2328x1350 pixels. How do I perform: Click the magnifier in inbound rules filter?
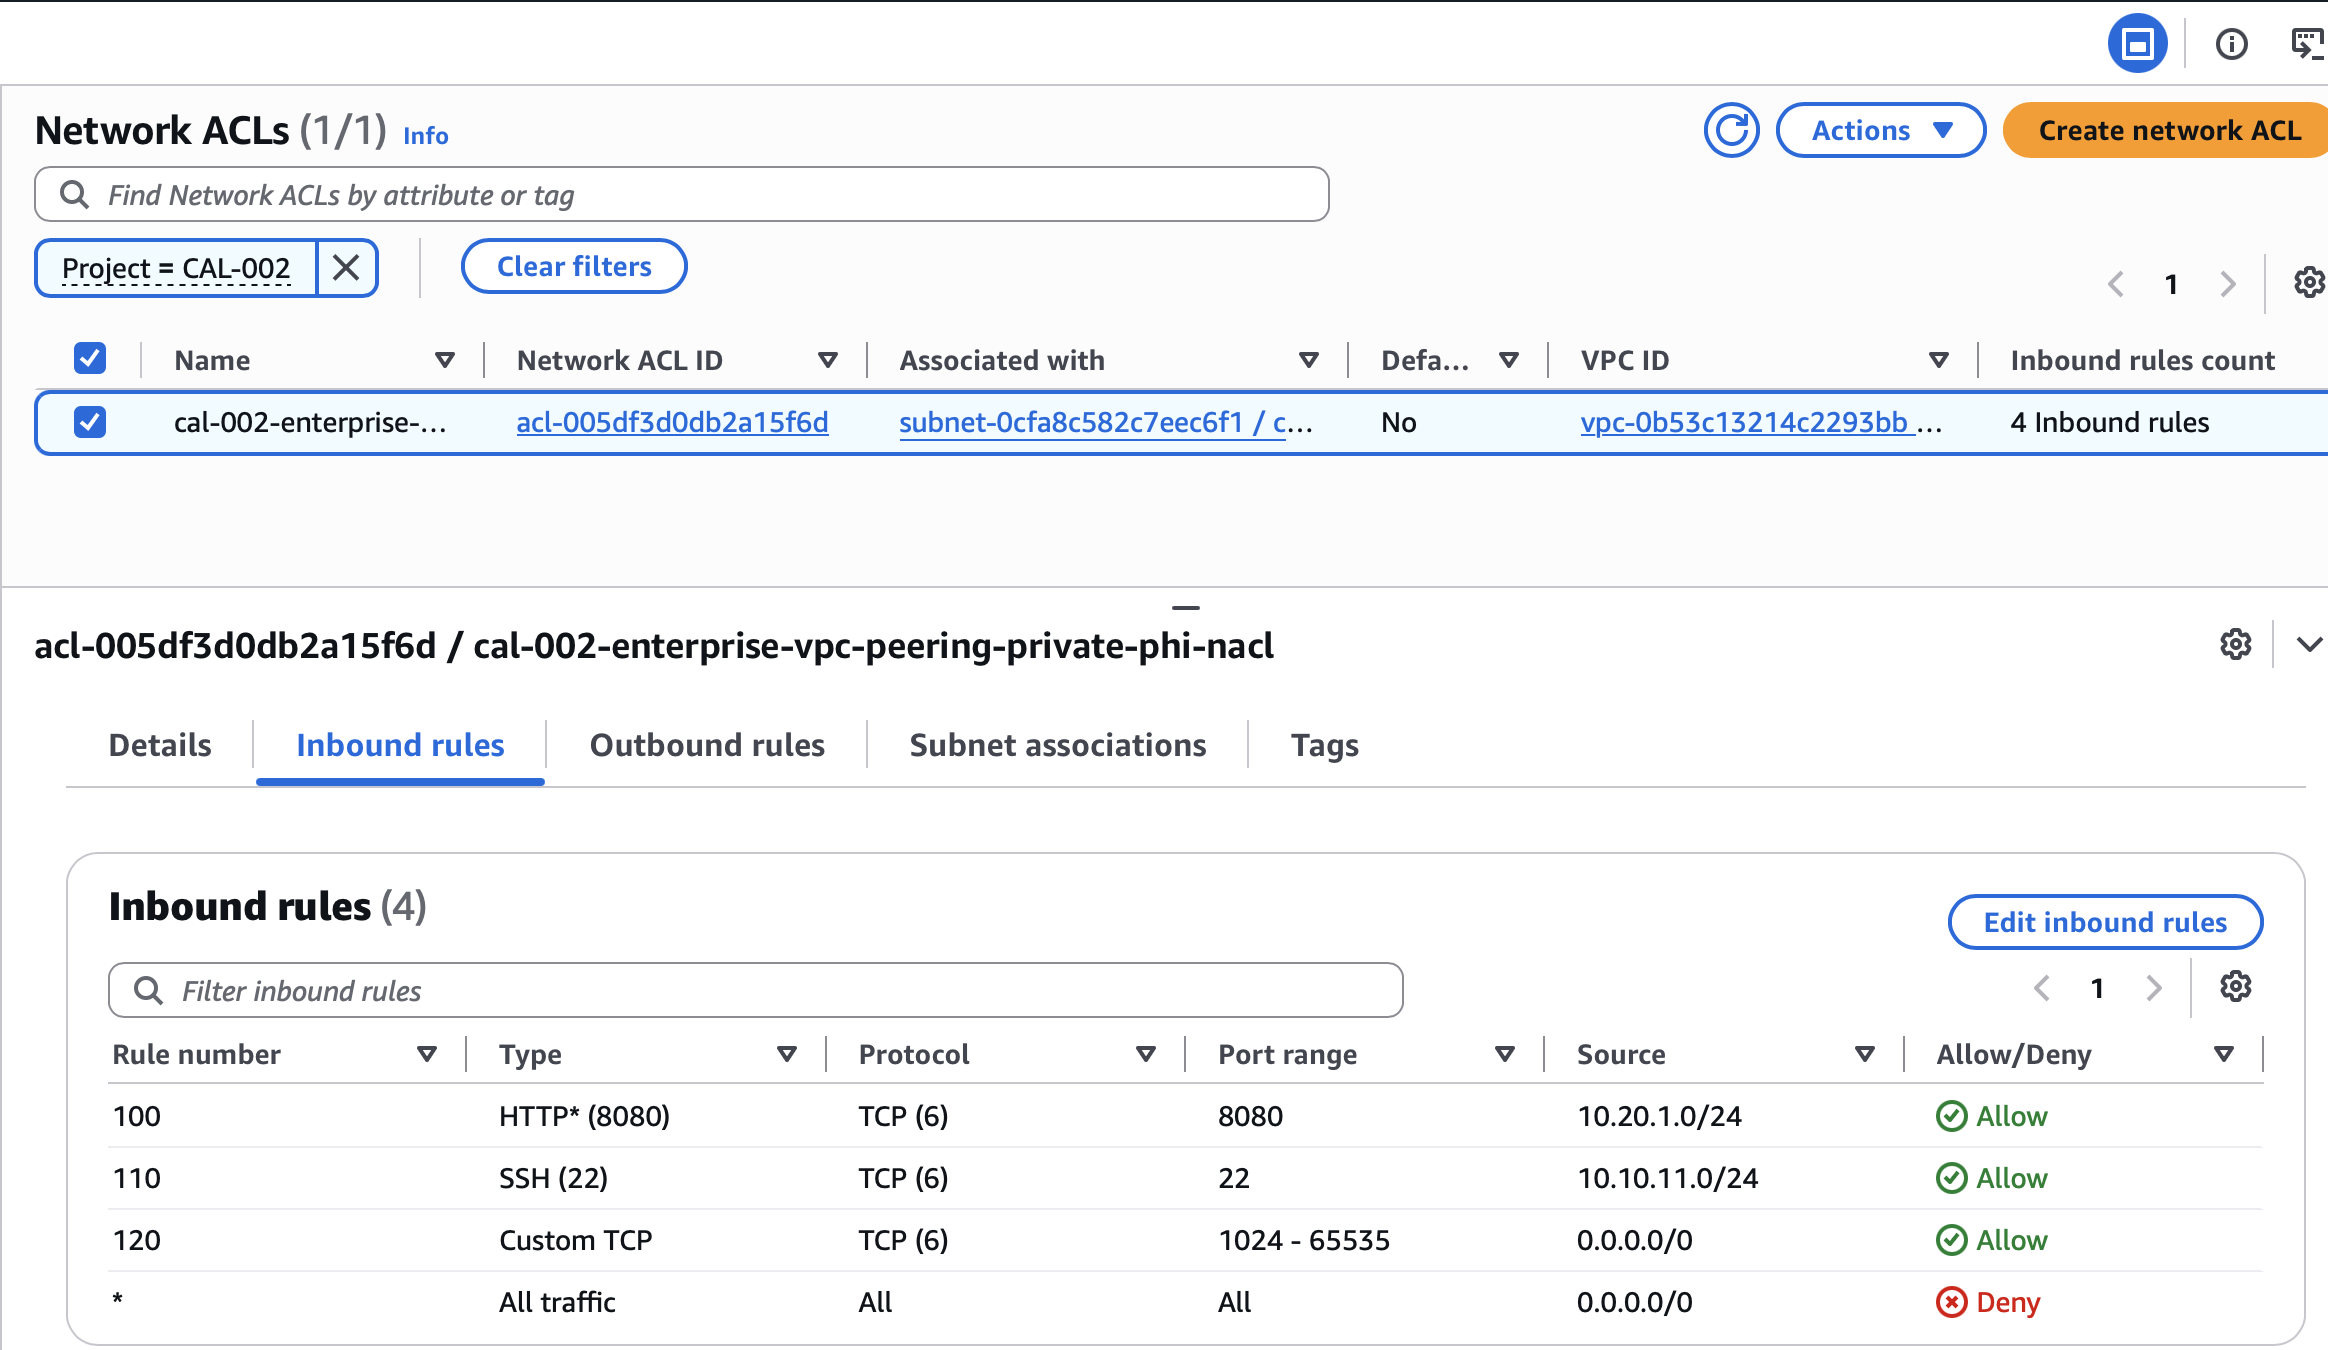(x=148, y=990)
